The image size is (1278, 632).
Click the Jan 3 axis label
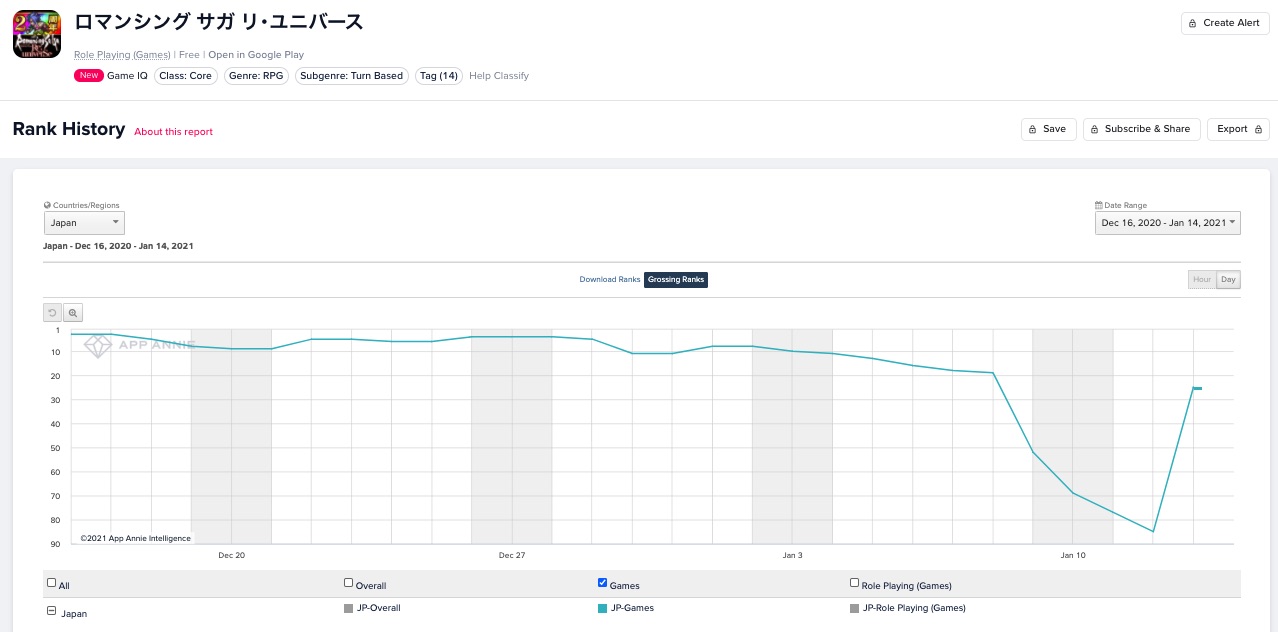tap(792, 555)
